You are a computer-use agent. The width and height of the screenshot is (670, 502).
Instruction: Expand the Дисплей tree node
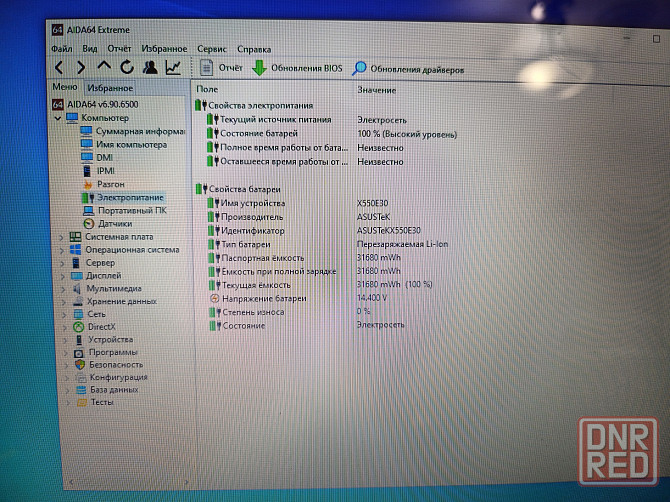(x=62, y=276)
